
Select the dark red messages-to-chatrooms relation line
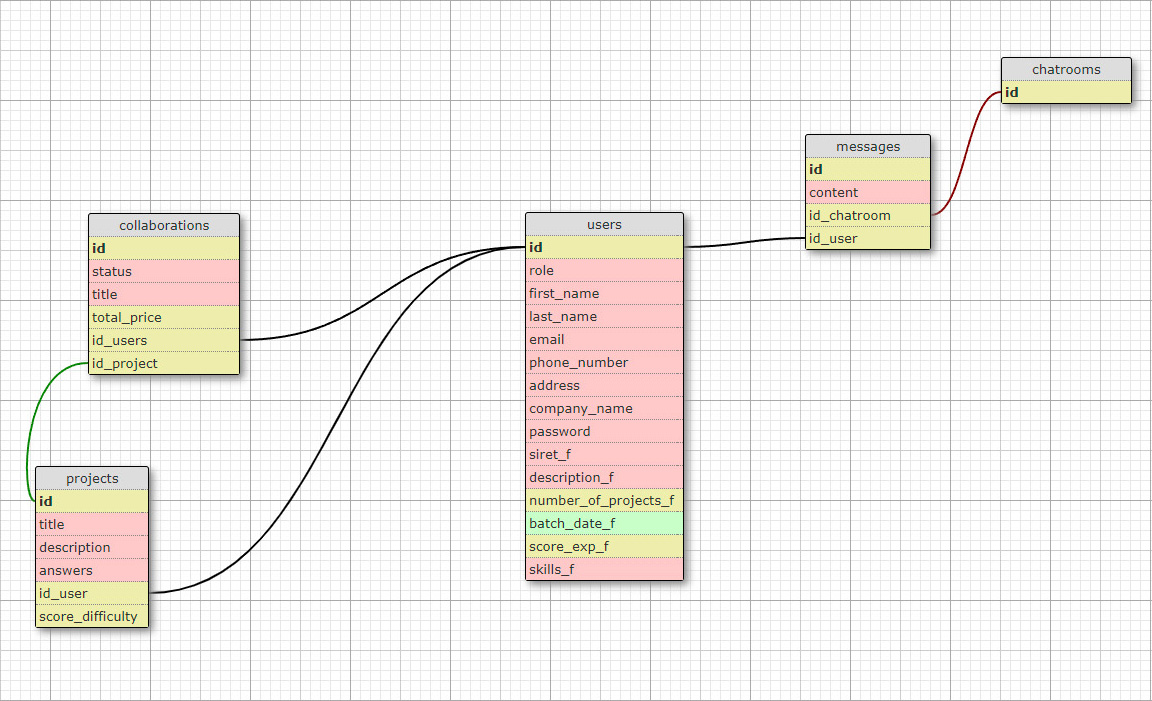pos(967,153)
